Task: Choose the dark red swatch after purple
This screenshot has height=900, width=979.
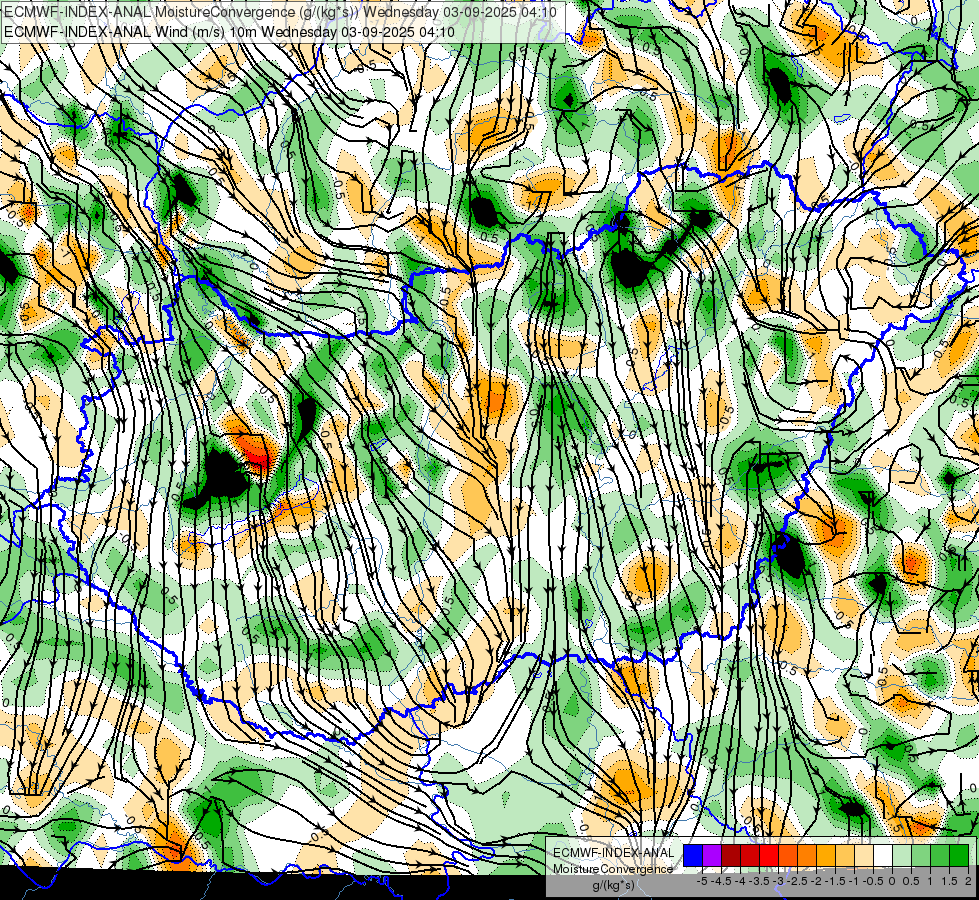Action: [x=731, y=855]
